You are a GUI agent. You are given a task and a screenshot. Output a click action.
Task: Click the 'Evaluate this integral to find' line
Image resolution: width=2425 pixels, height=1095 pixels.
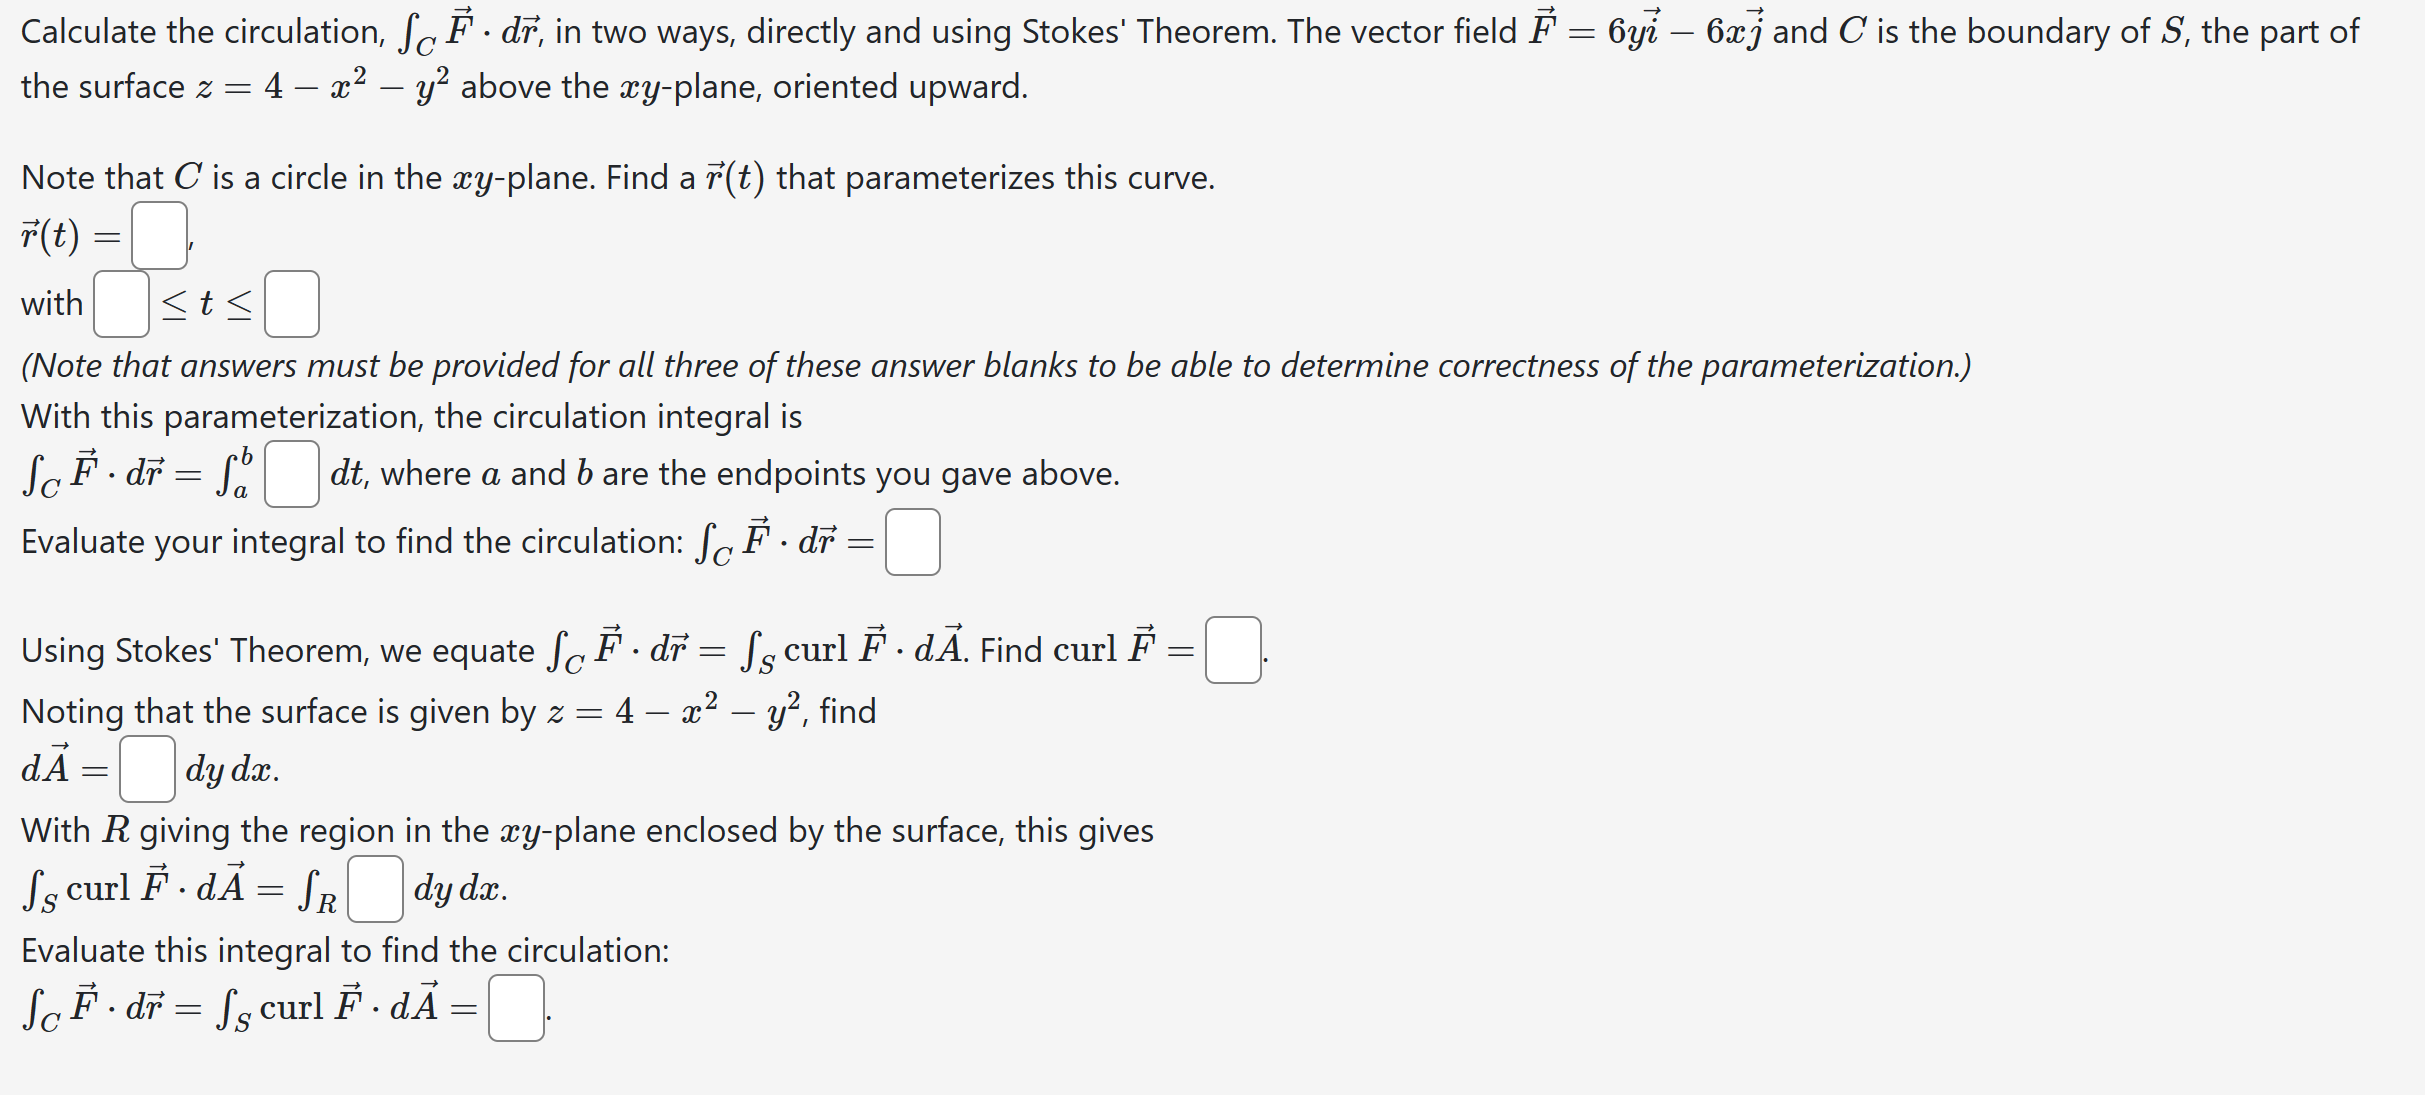click(345, 951)
